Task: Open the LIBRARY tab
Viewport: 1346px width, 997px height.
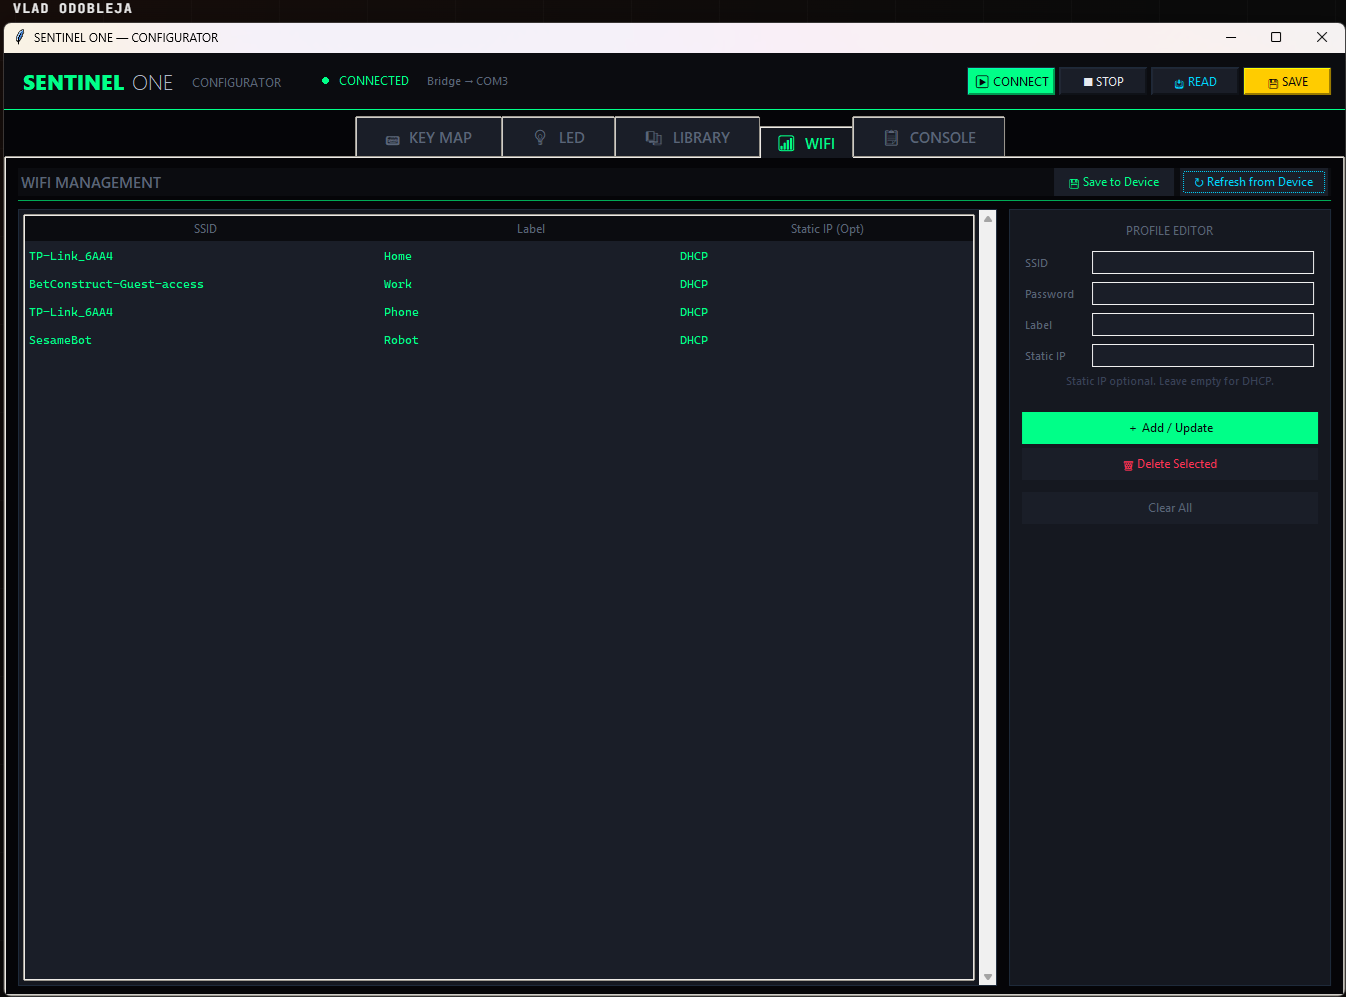Action: (688, 138)
